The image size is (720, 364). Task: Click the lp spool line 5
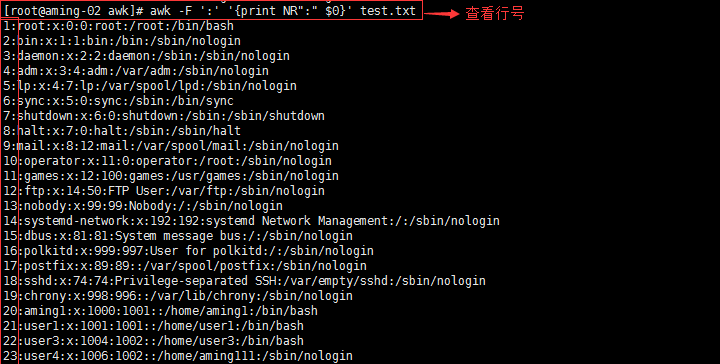coord(150,86)
